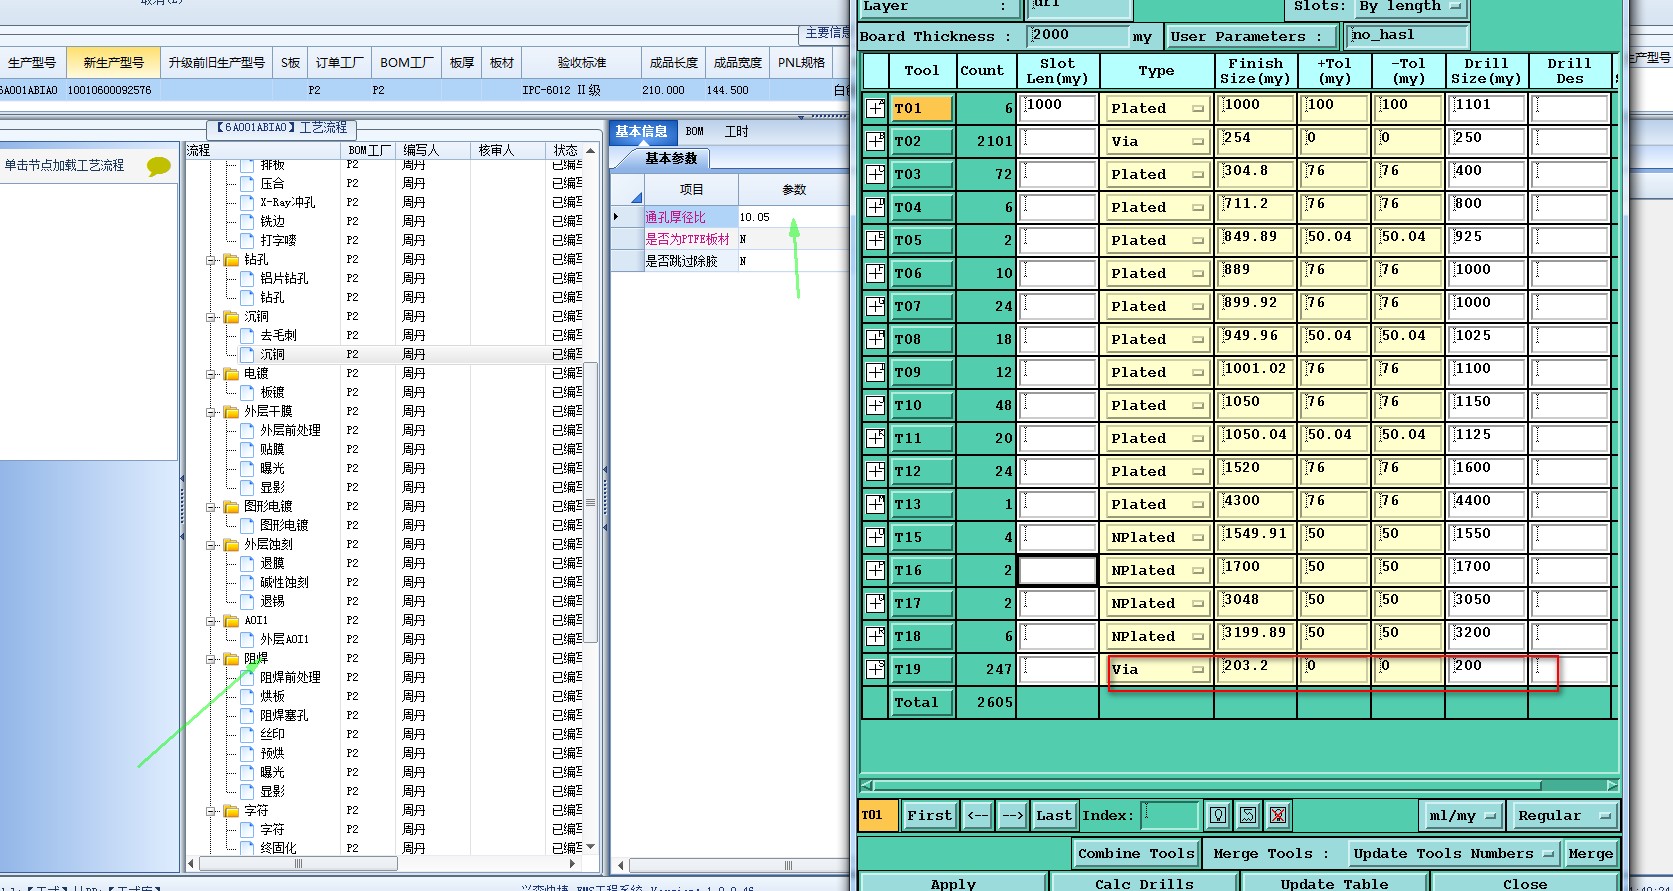Select the 去毛刺 step in the tree

tap(278, 336)
